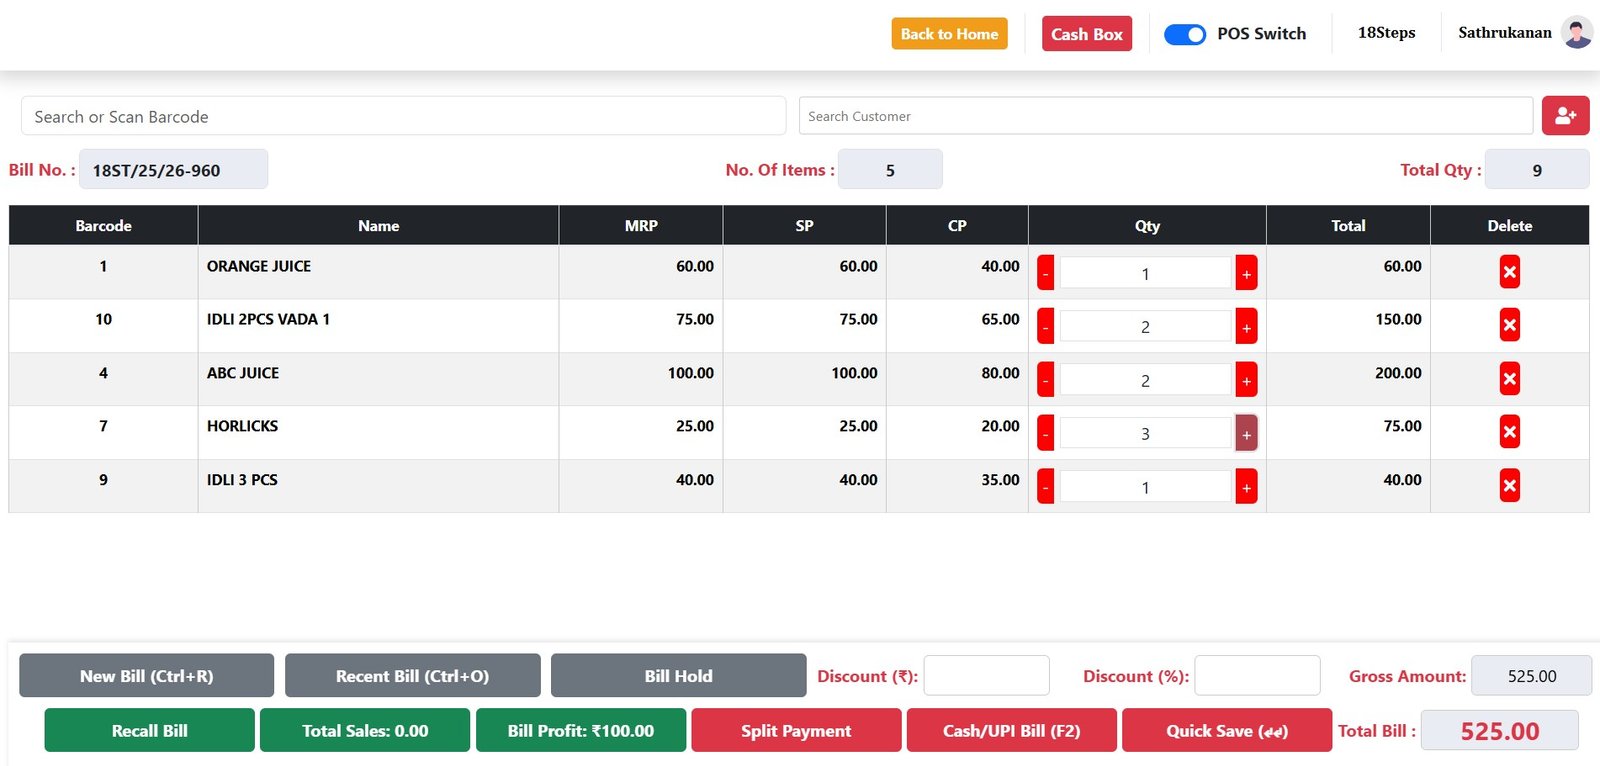Increase quantity of ORANGE JUICE
This screenshot has width=1600, height=766.
[x=1246, y=273]
